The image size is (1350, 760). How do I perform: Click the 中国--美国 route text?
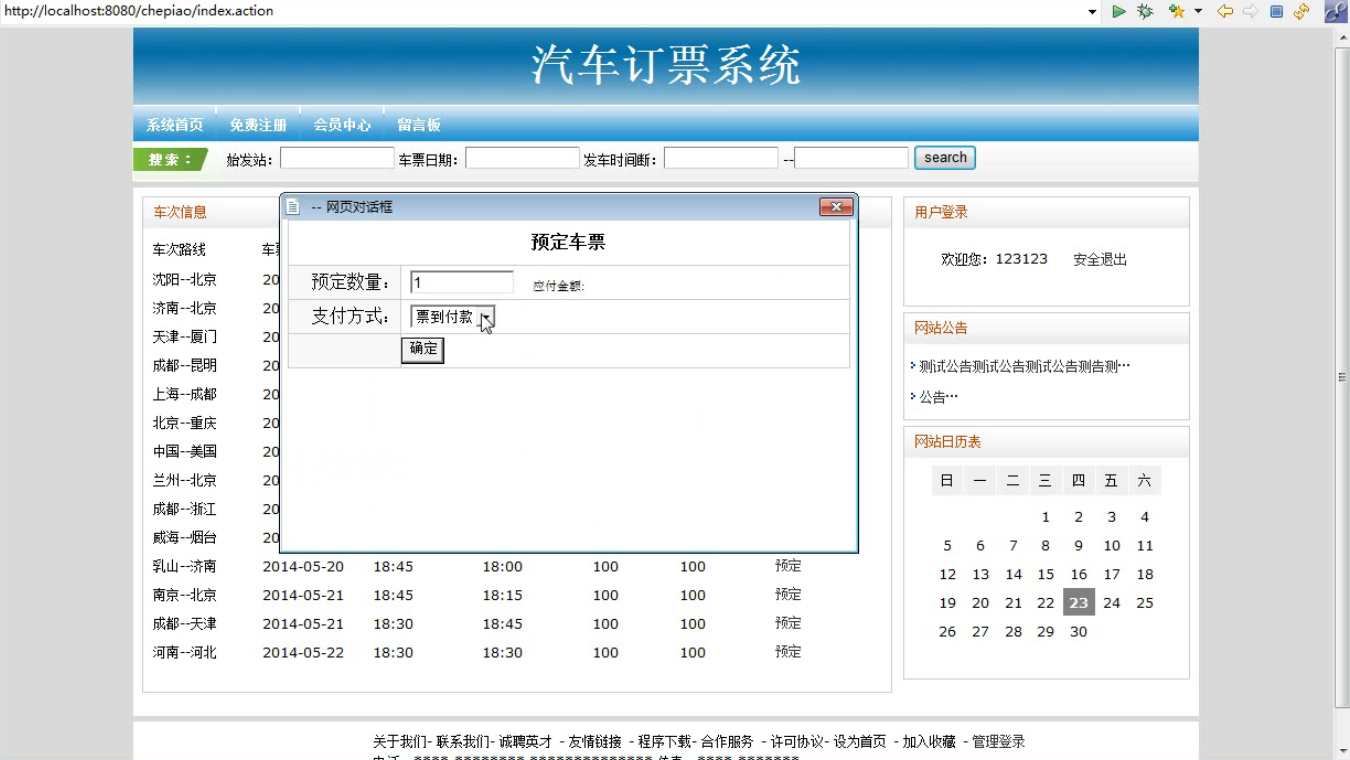185,452
